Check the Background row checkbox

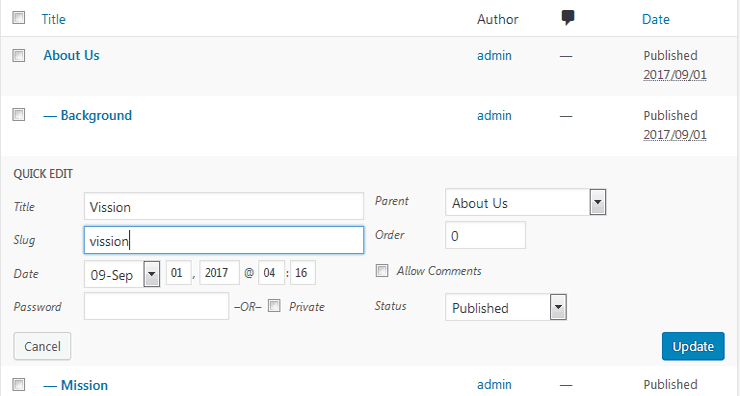19,115
